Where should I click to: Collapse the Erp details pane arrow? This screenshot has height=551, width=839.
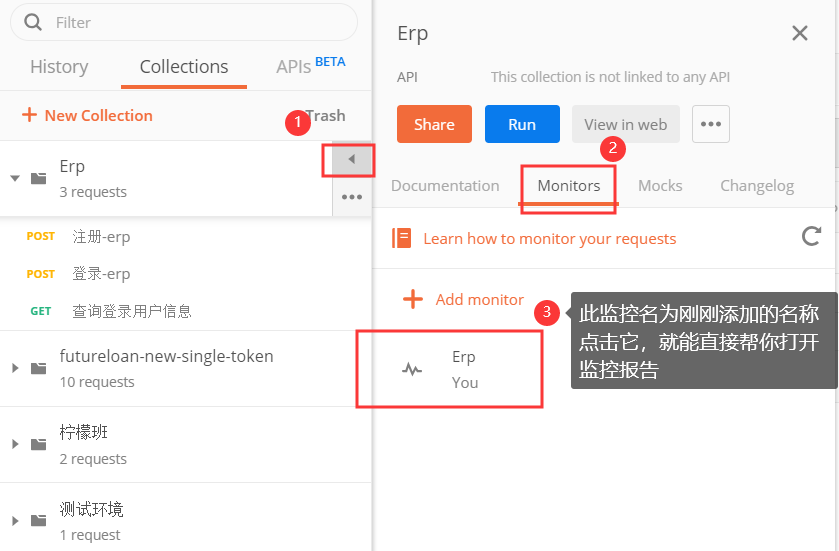(351, 159)
